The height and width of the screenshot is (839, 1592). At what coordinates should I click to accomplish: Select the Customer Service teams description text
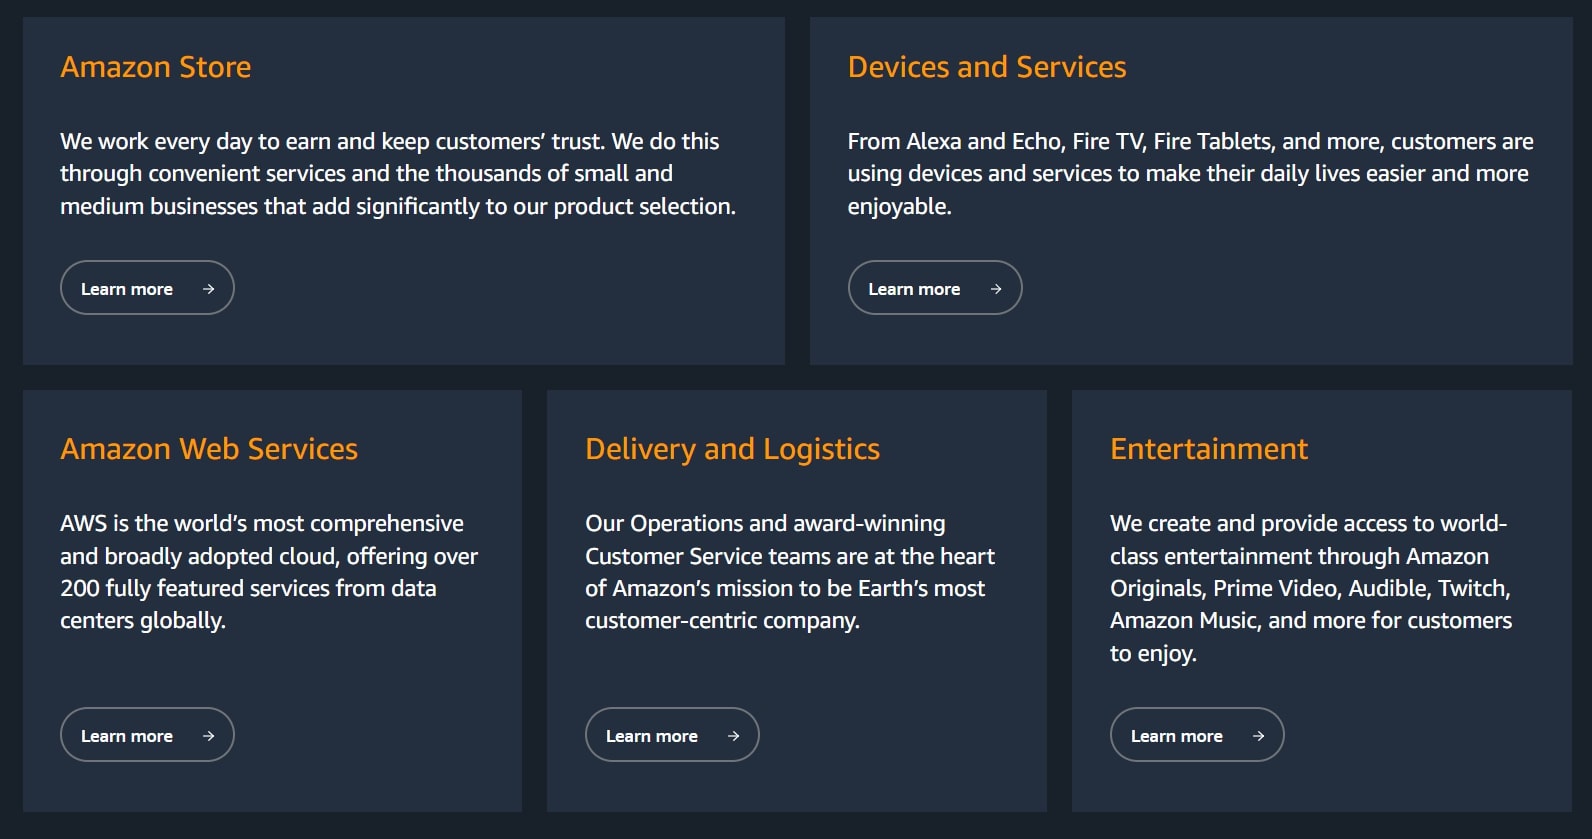pyautogui.click(x=790, y=572)
